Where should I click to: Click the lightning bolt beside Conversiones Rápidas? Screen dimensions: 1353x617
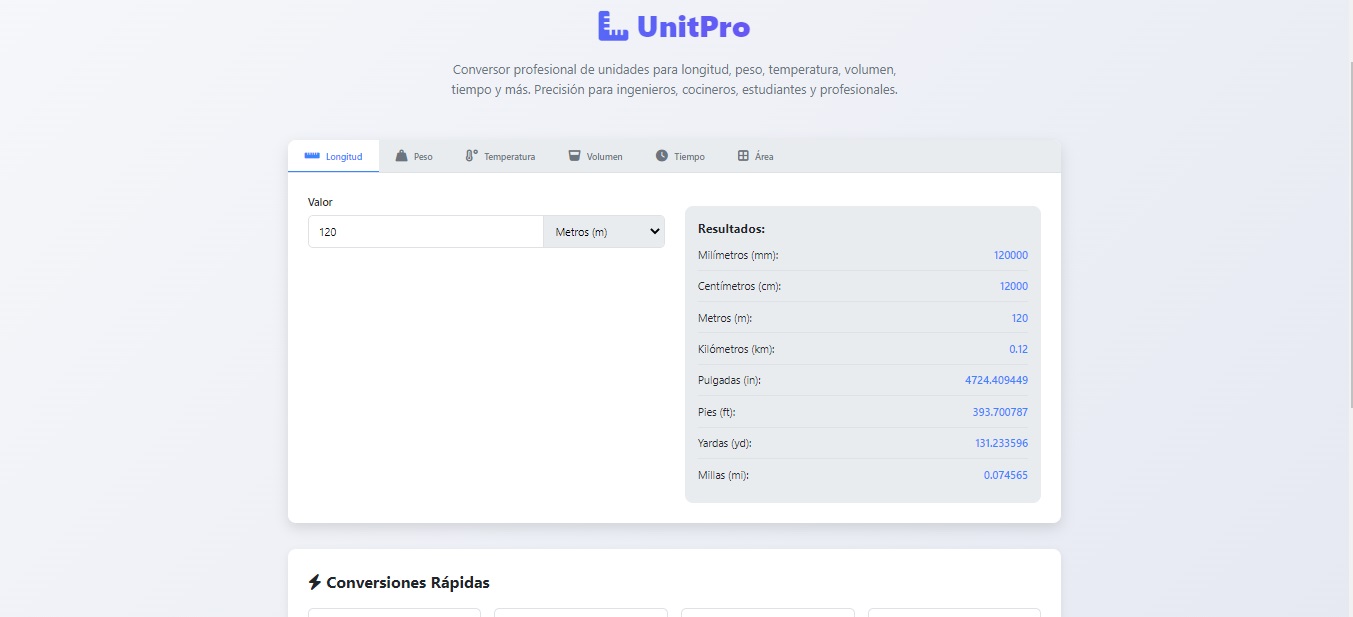[314, 581]
